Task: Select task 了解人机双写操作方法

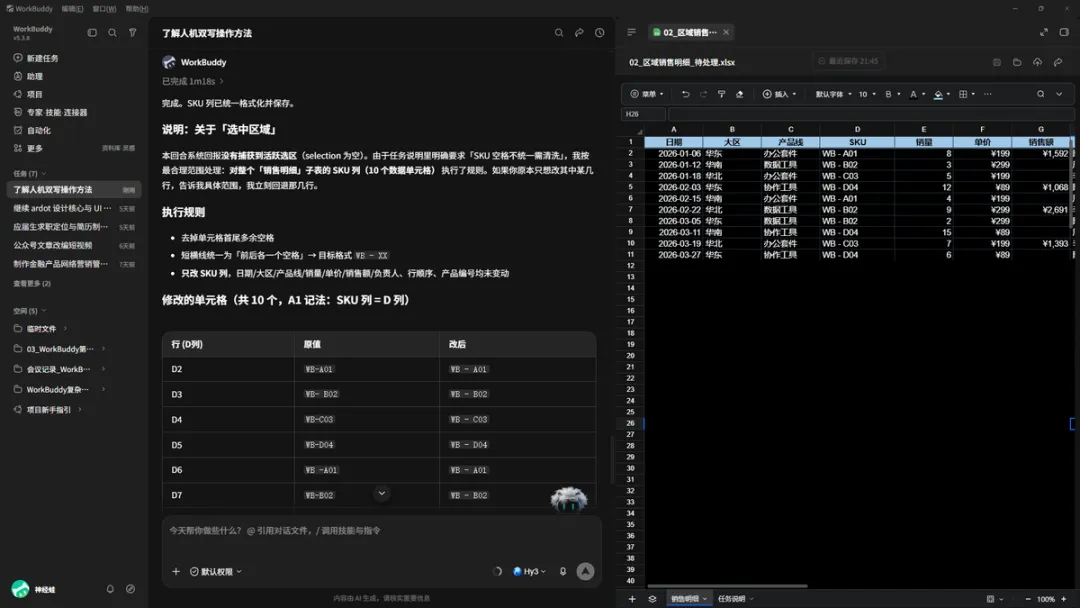Action: [x=74, y=189]
